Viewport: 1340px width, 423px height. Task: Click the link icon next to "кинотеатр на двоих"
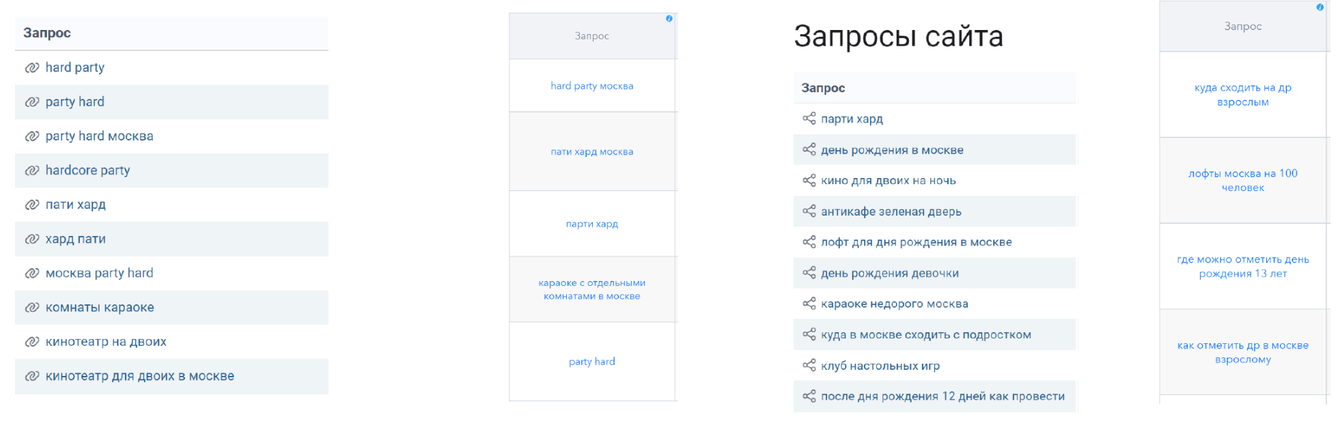click(x=32, y=342)
